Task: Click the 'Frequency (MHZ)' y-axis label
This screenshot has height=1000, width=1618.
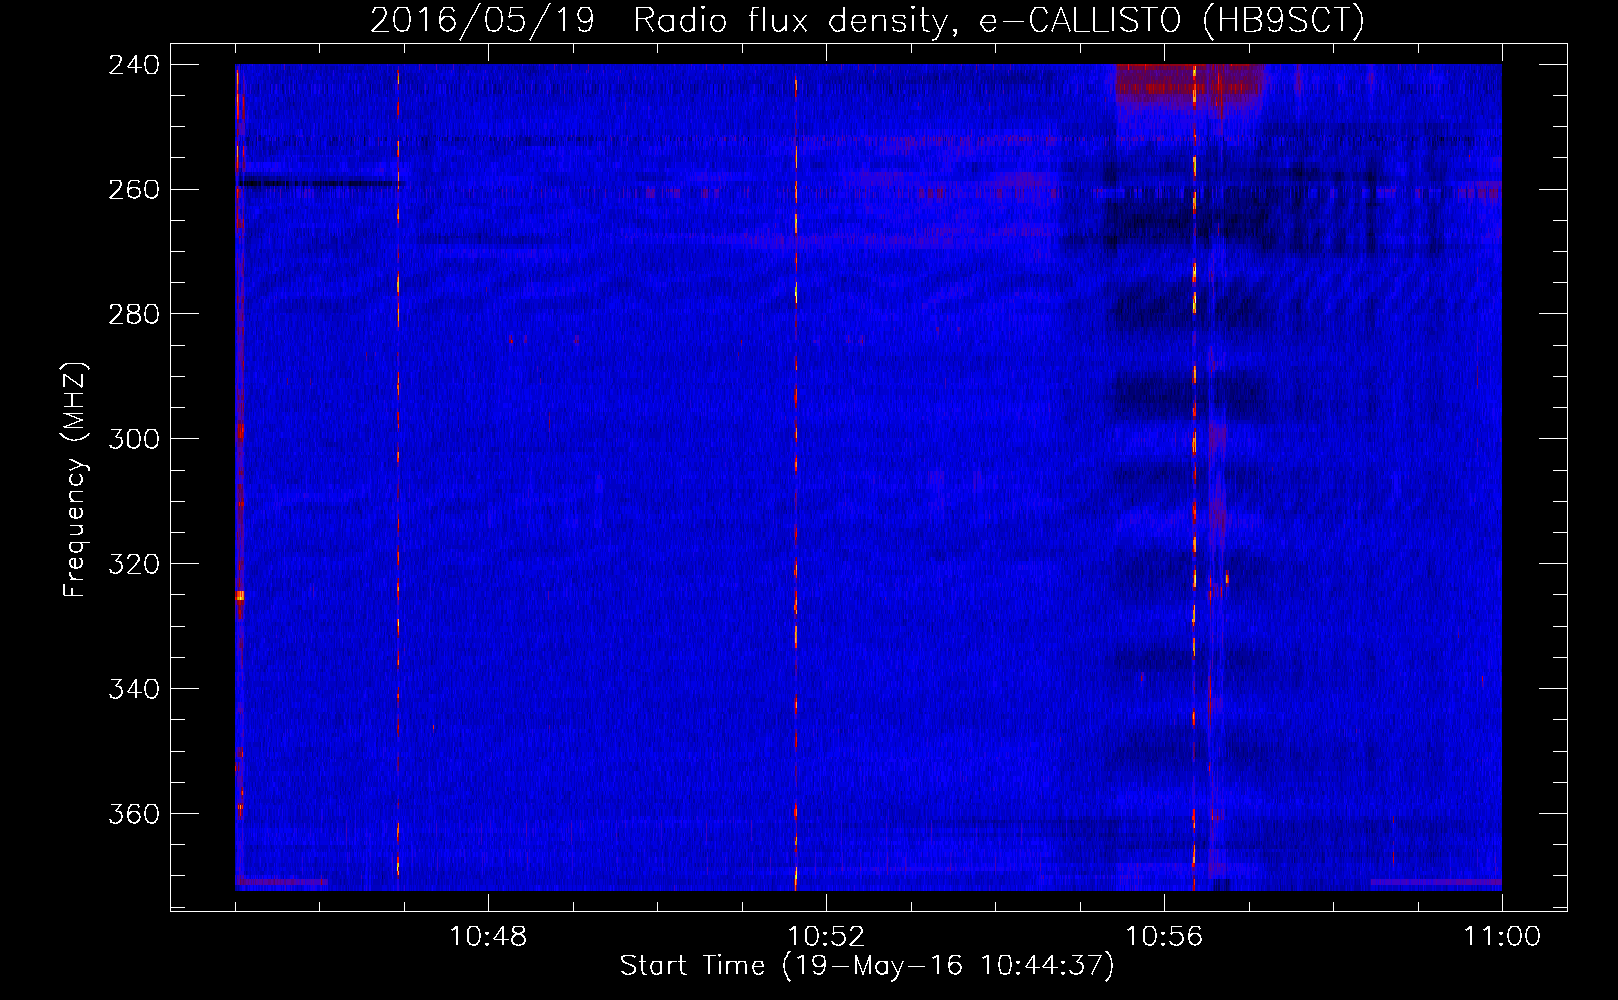Action: 75,479
